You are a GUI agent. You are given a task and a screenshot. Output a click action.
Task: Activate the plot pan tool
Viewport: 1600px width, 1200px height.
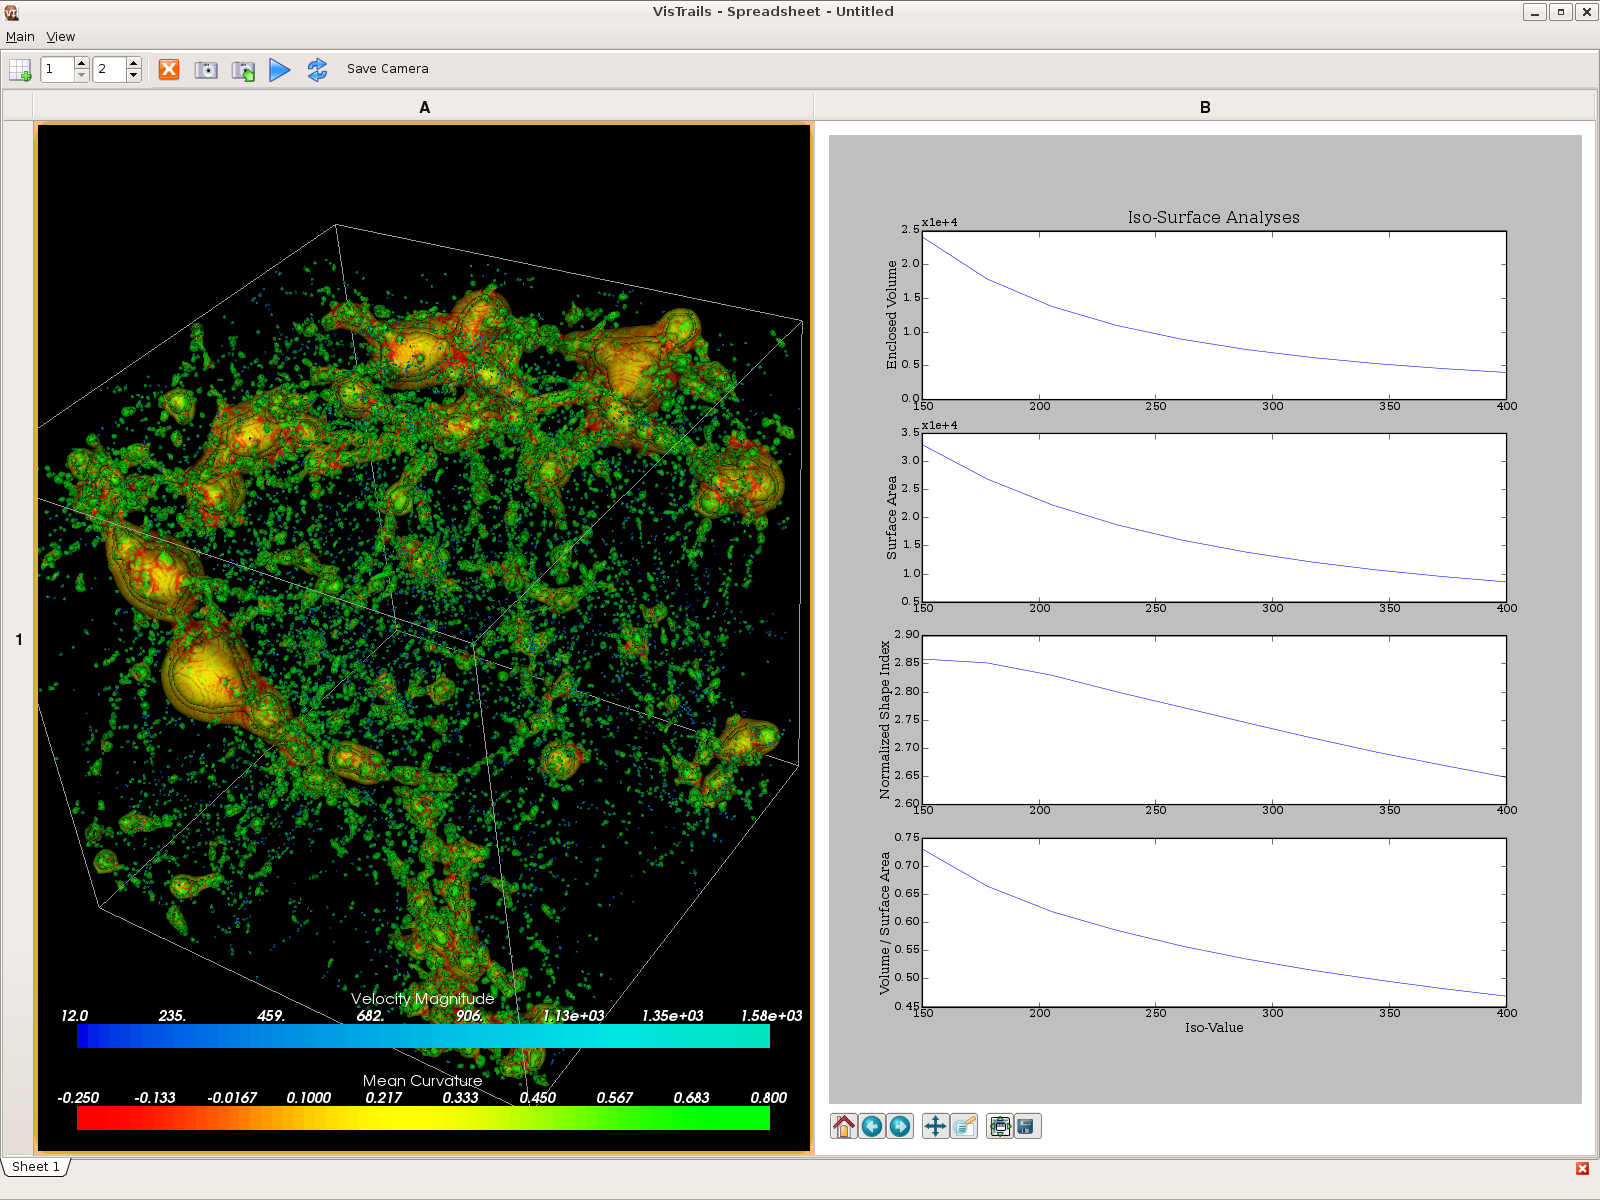coord(935,1127)
